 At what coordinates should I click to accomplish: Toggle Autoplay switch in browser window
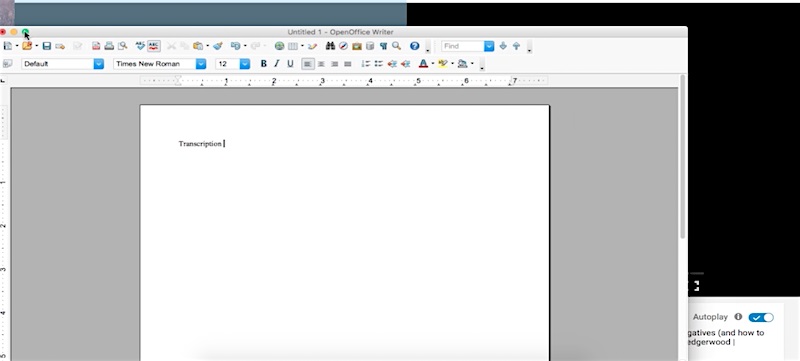(761, 317)
